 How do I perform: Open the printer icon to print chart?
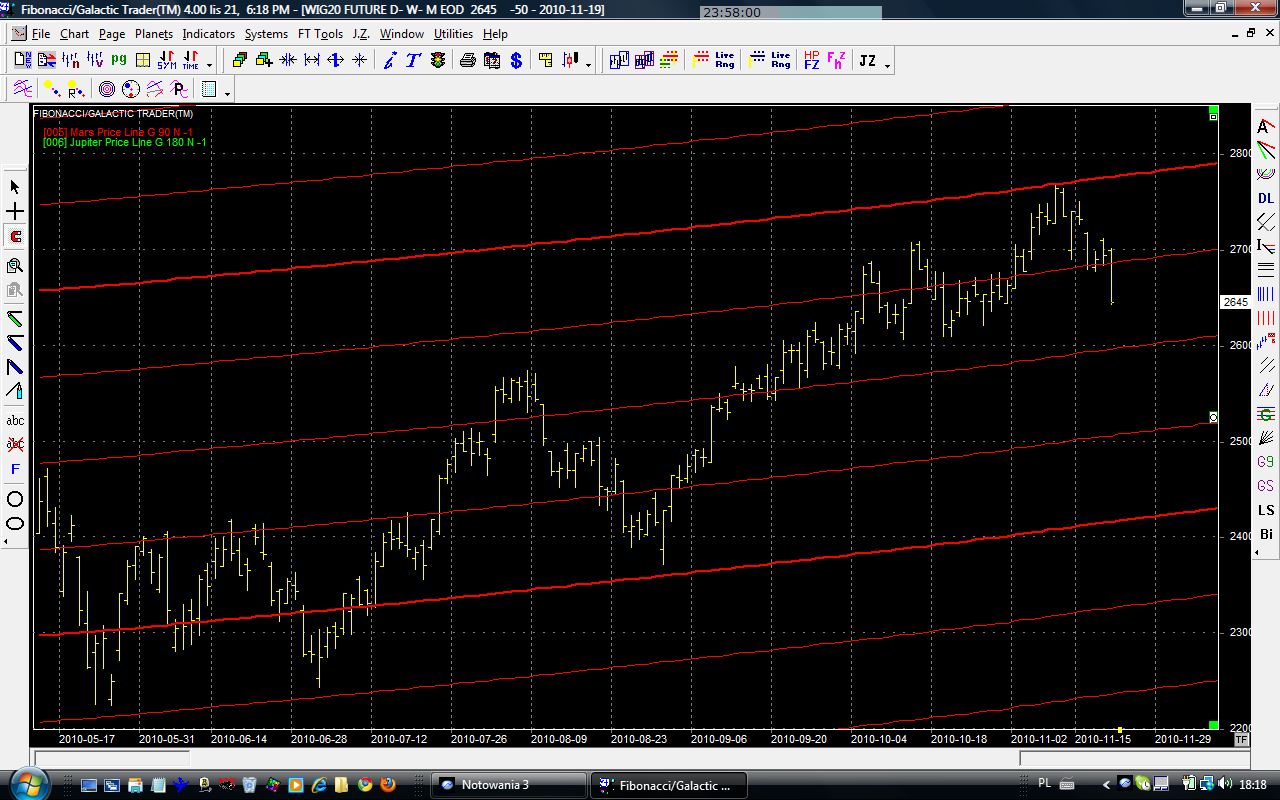click(x=467, y=61)
